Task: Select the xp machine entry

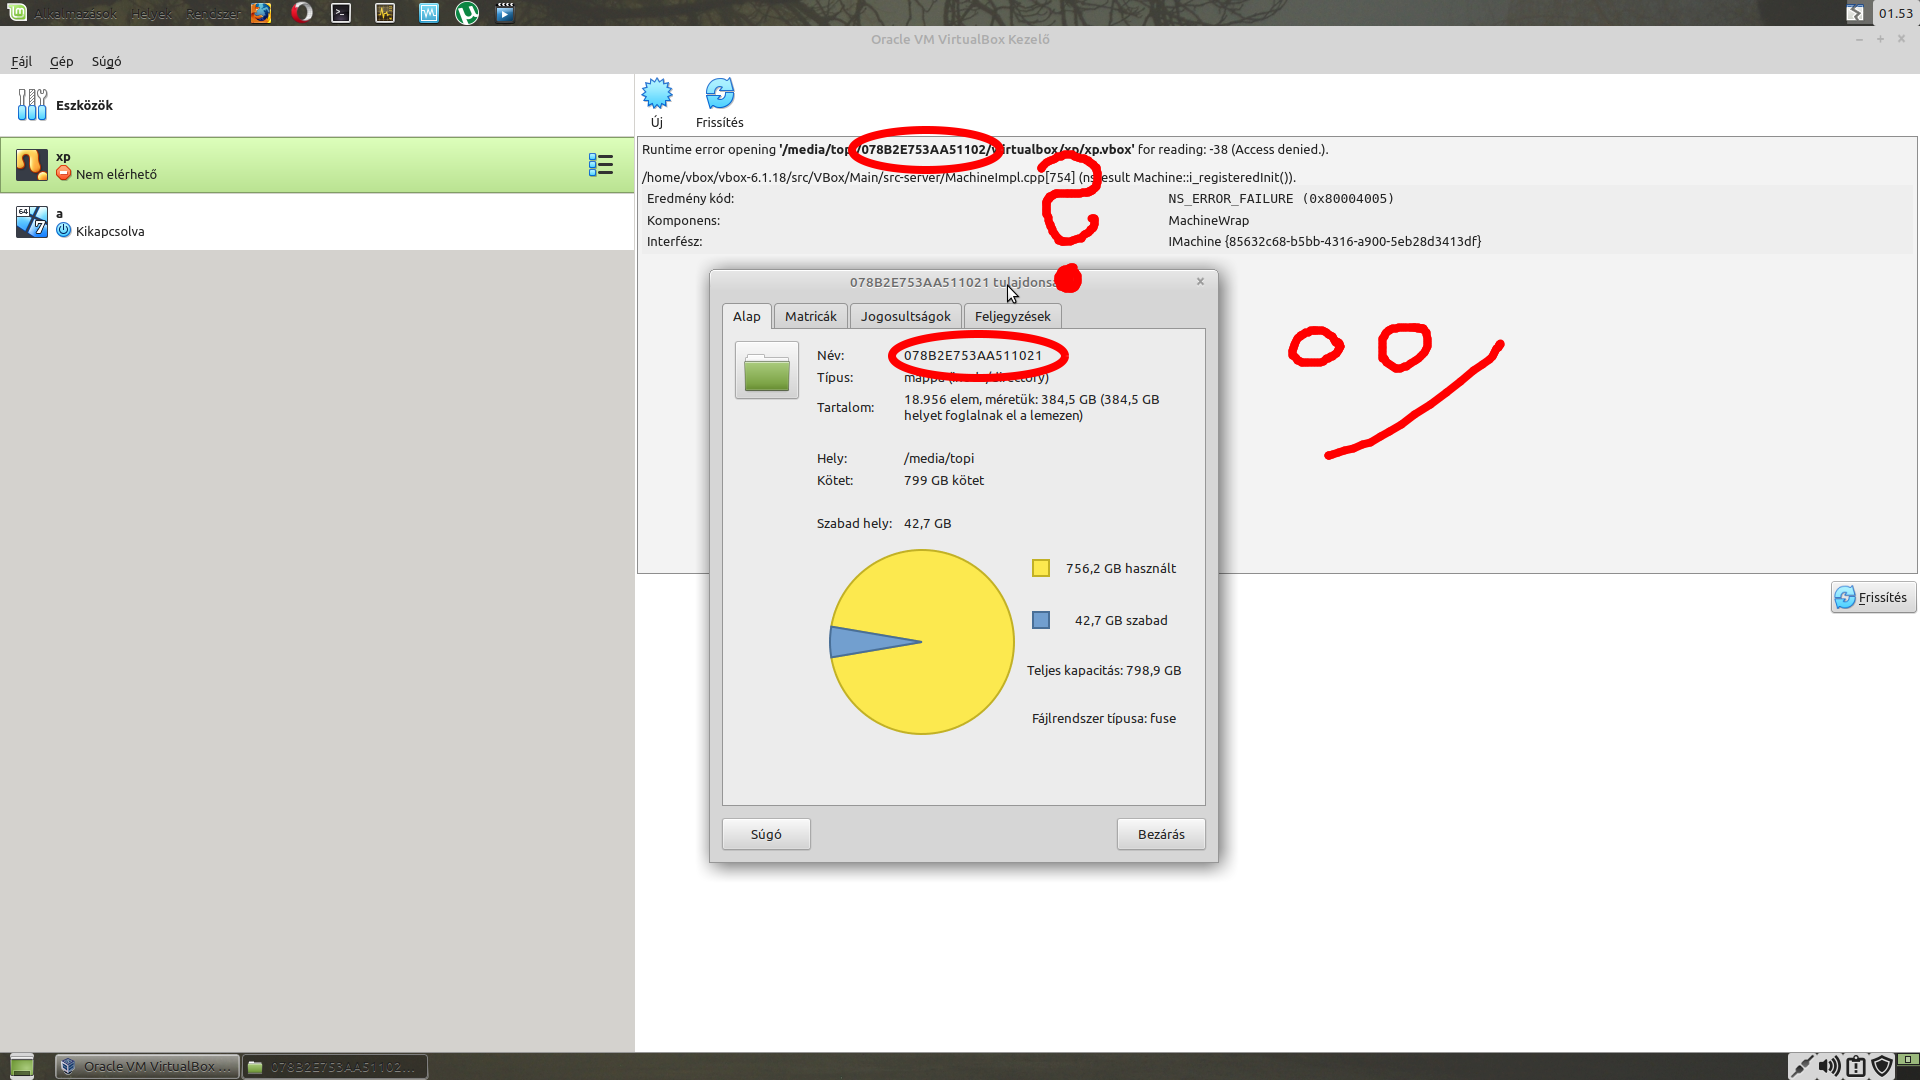Action: pyautogui.click(x=317, y=165)
